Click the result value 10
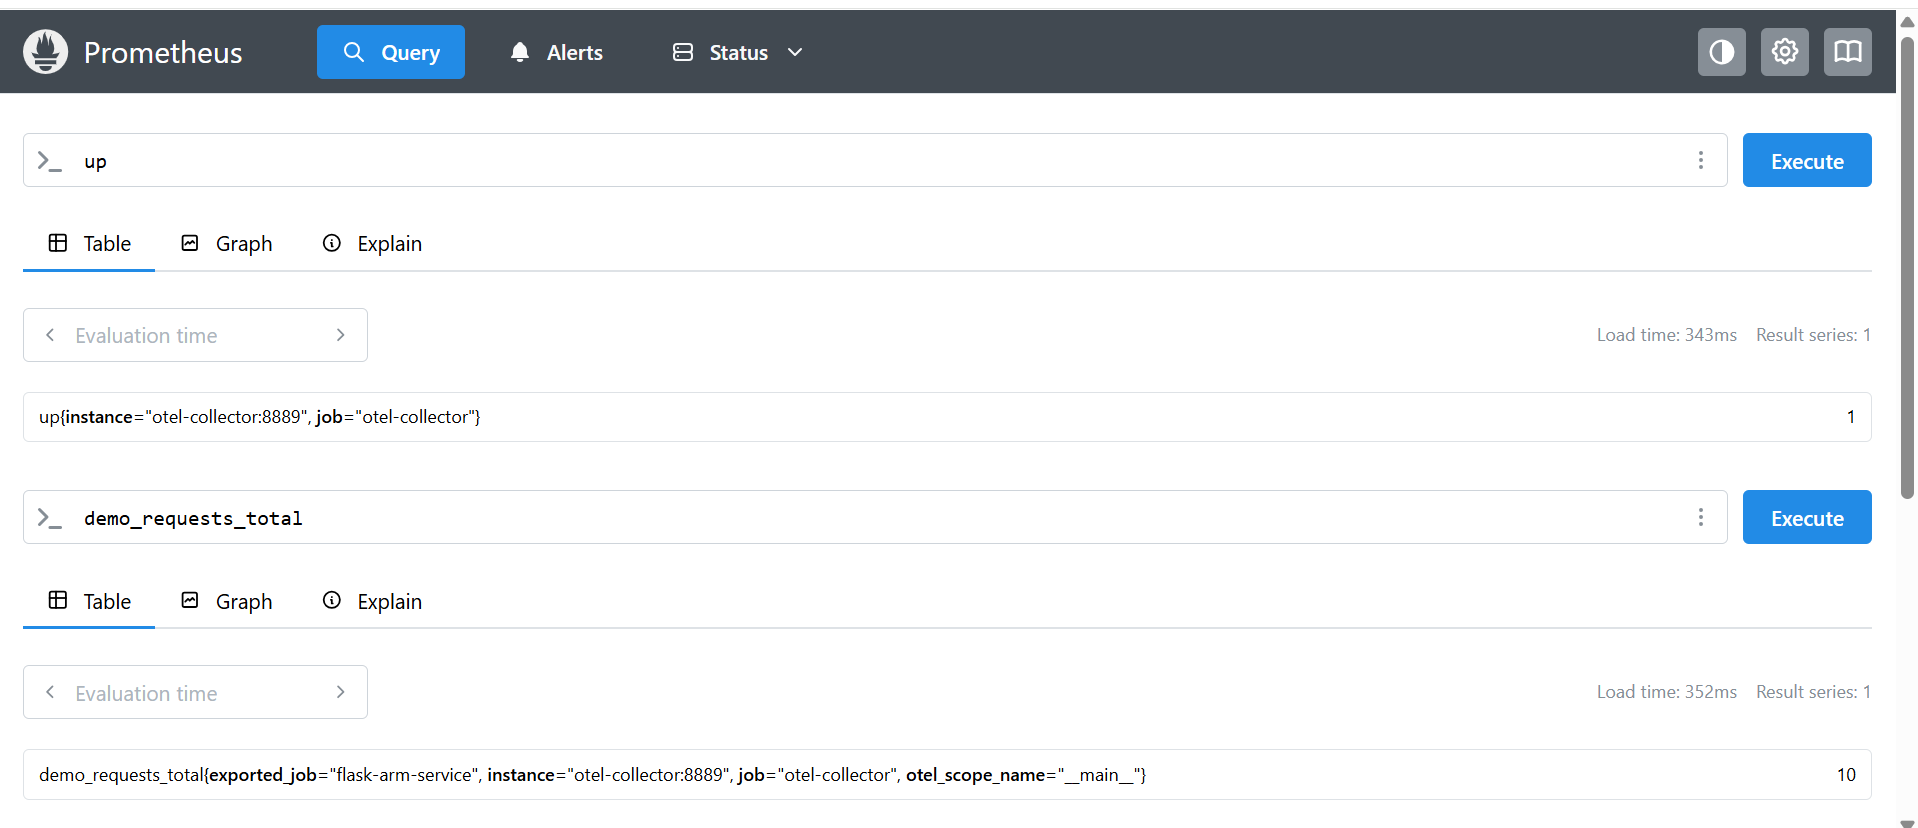Image resolution: width=1918 pixels, height=828 pixels. pos(1846,775)
